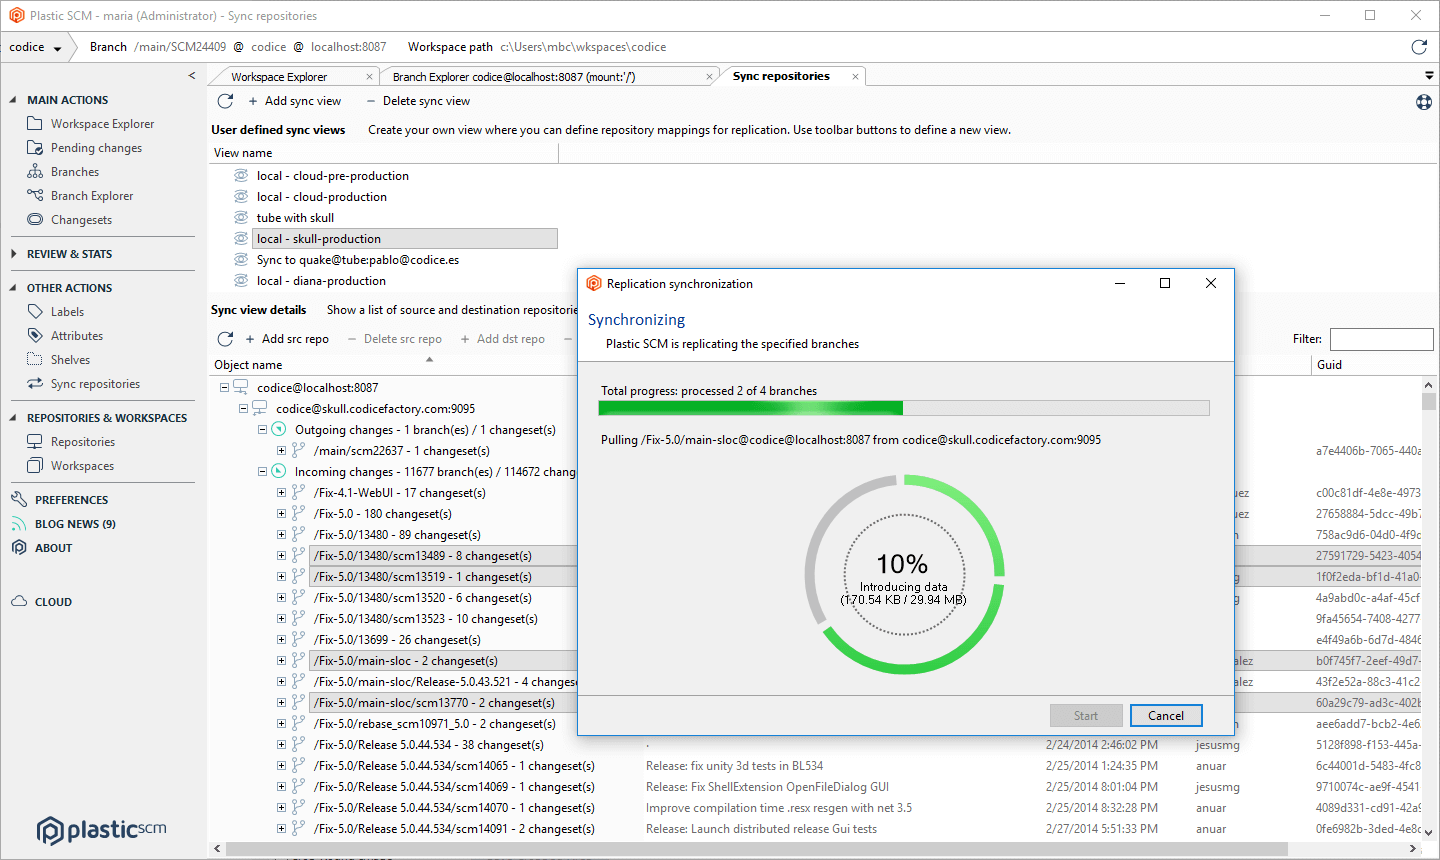Open Branch Explorer from the sidebar

pos(91,196)
